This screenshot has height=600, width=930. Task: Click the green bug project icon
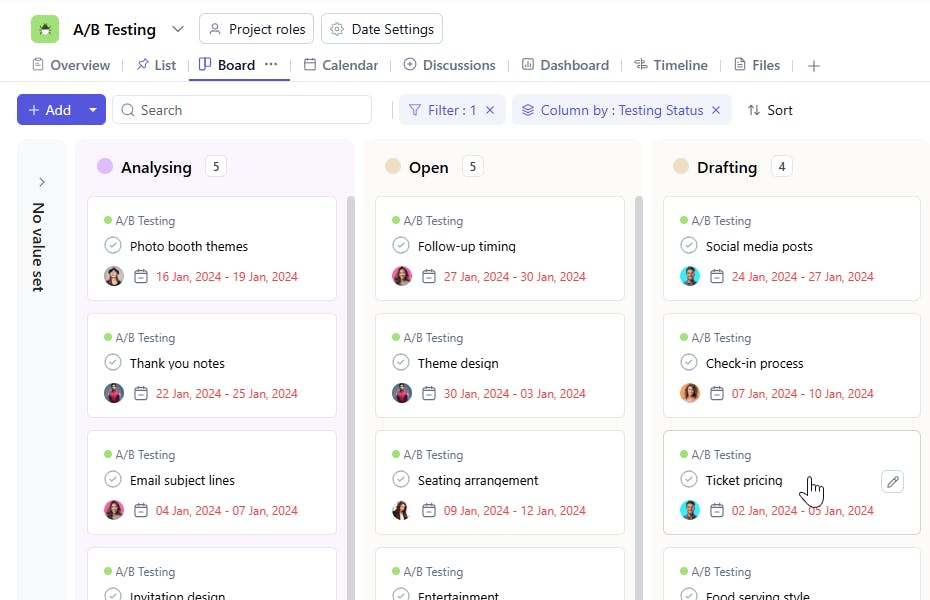(x=45, y=29)
